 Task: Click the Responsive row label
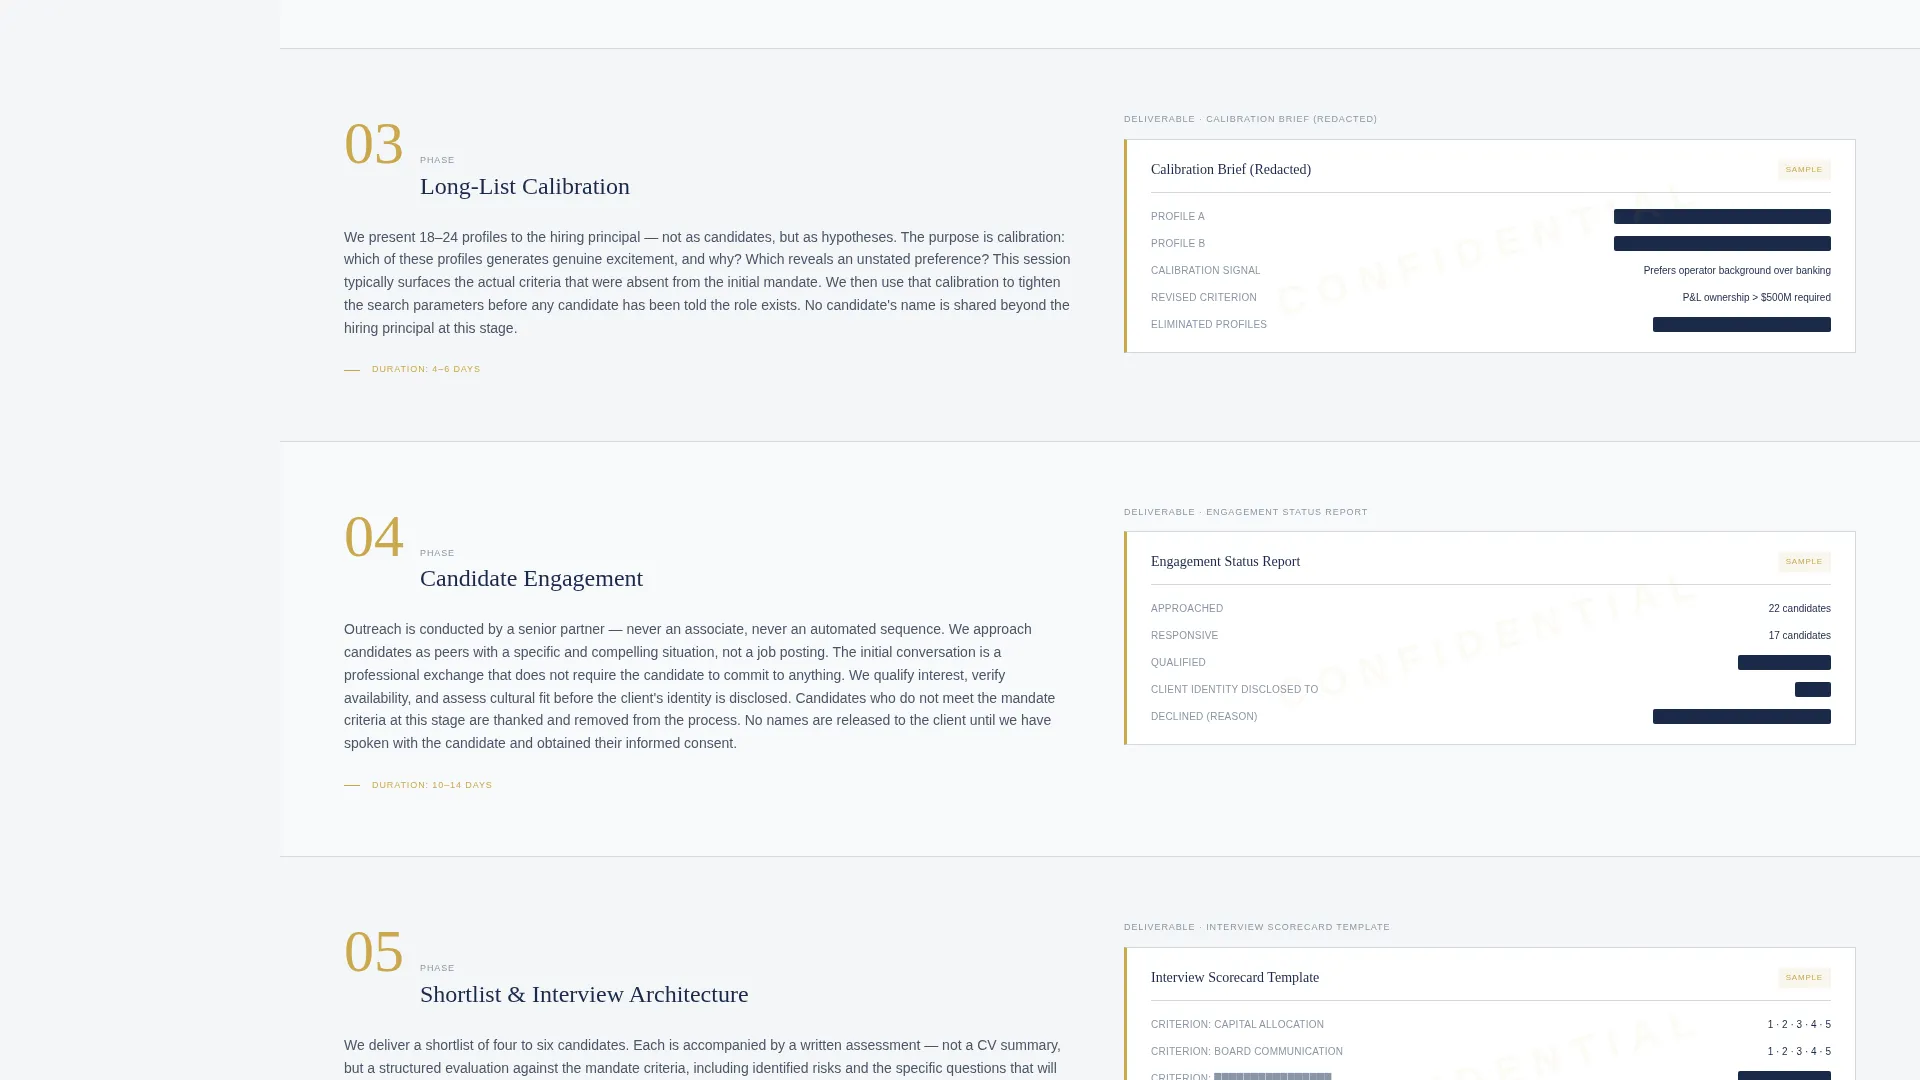click(x=1184, y=636)
